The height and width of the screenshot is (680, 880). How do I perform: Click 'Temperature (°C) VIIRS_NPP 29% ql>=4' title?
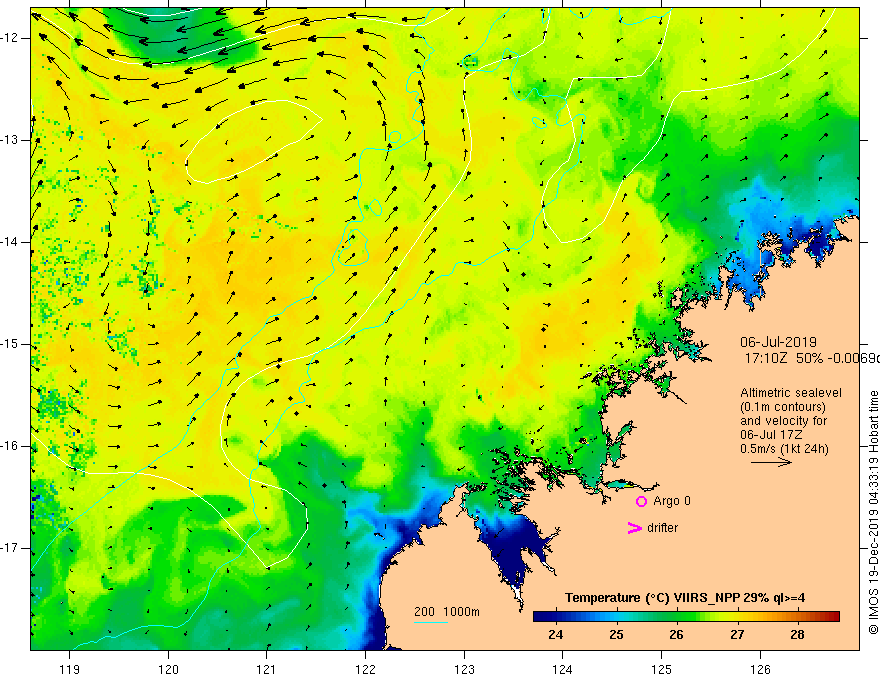[x=685, y=598]
